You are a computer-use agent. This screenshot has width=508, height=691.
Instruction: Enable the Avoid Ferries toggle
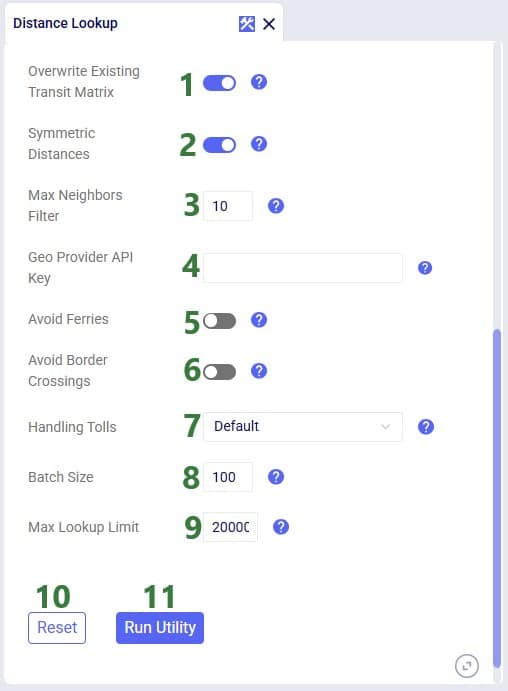pos(219,321)
